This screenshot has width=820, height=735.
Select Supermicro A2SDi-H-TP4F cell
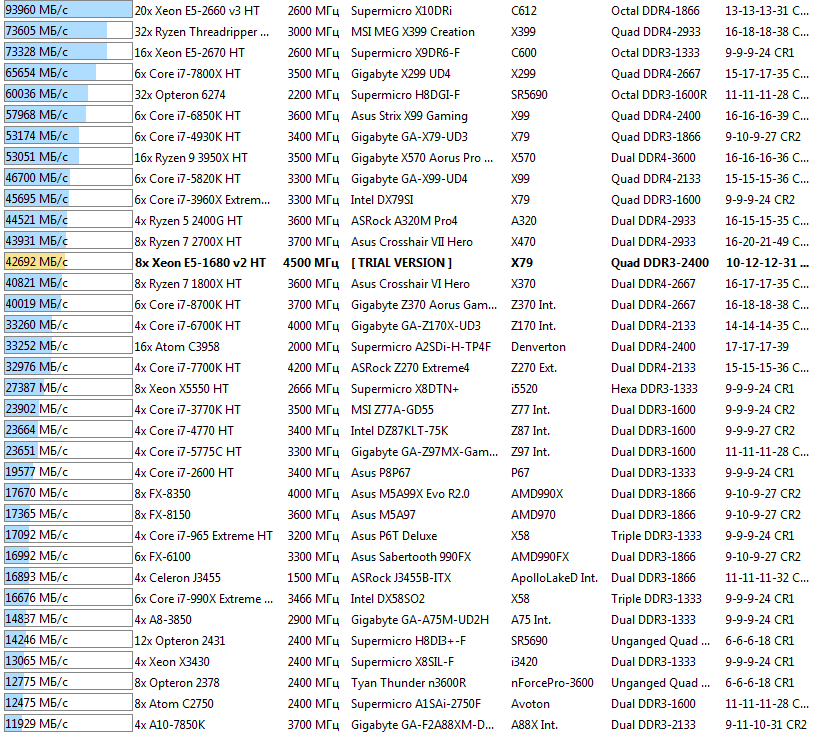421,347
